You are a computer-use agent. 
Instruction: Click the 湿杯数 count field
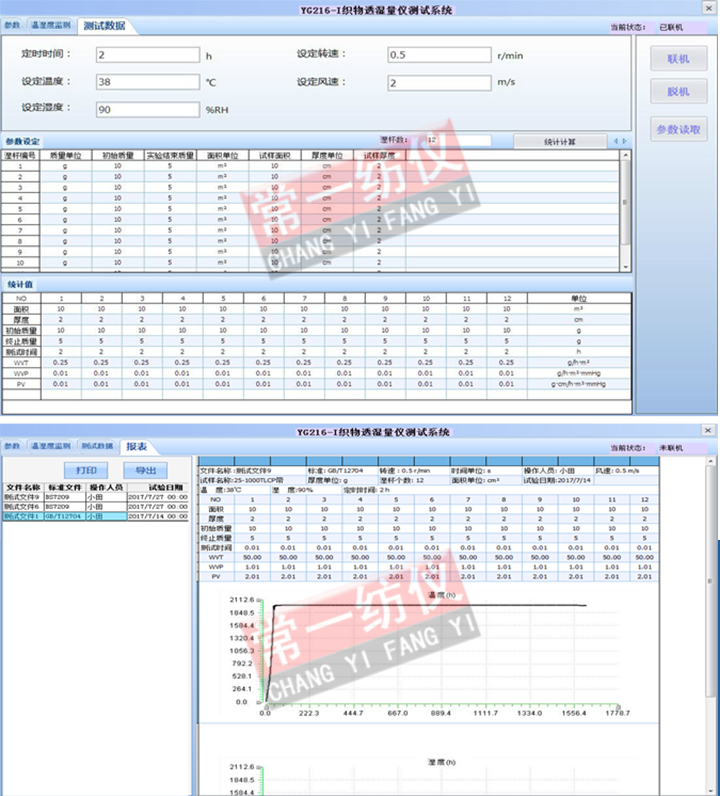(456, 141)
